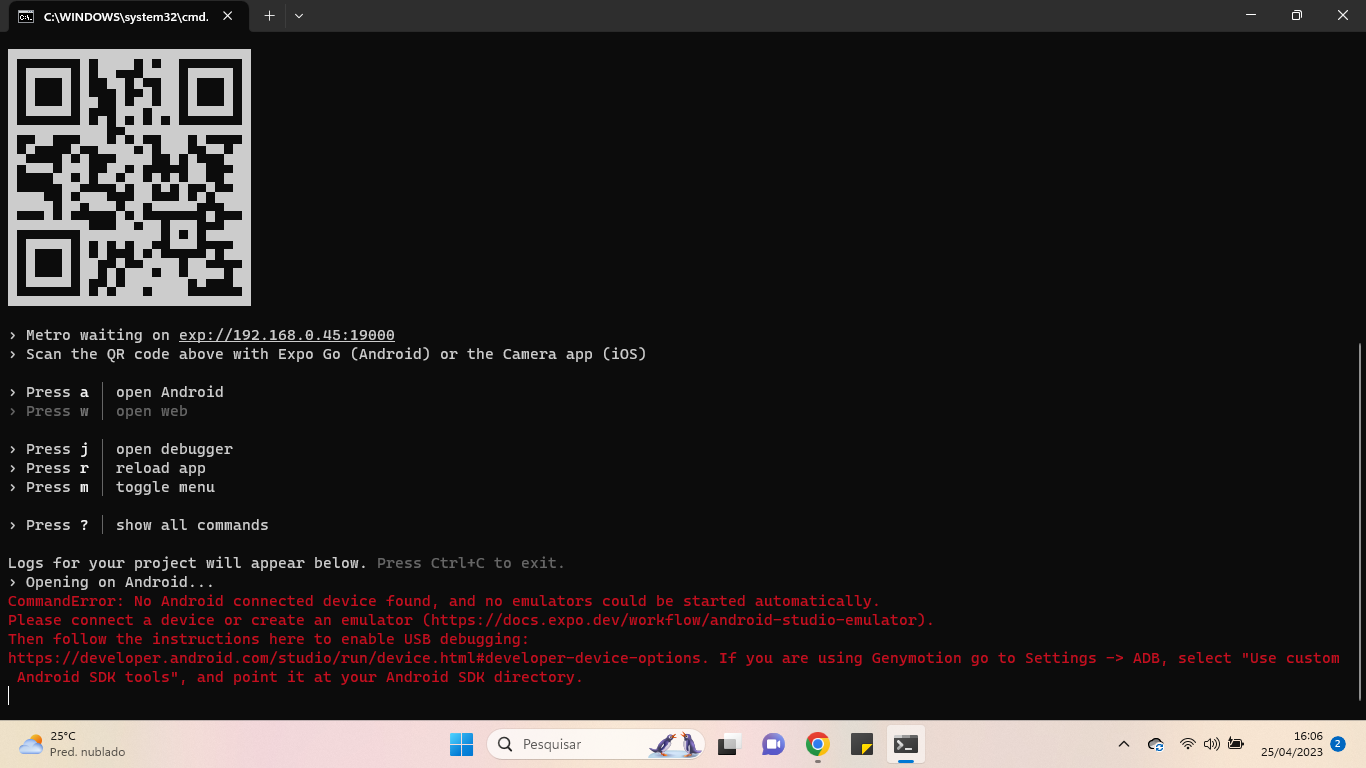The height and width of the screenshot is (768, 1366).
Task: Open Task View from taskbar
Action: pyautogui.click(x=729, y=744)
